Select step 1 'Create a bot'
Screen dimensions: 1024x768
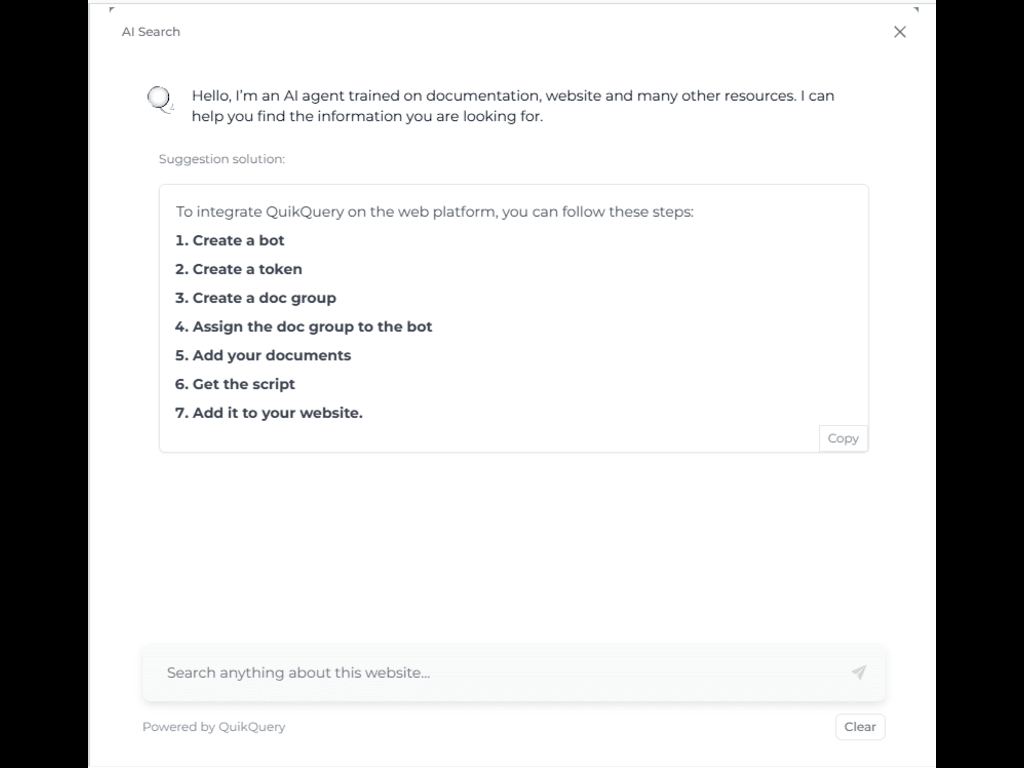pos(230,240)
